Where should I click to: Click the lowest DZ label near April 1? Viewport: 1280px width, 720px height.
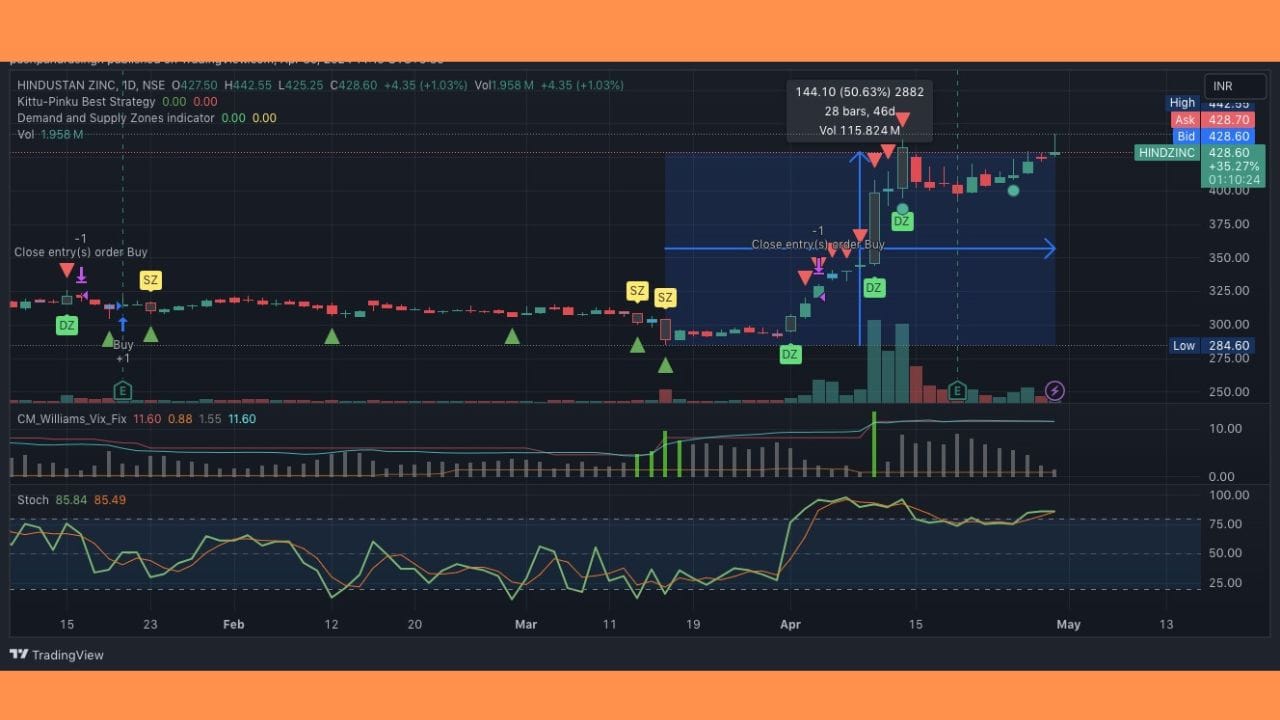pyautogui.click(x=790, y=354)
